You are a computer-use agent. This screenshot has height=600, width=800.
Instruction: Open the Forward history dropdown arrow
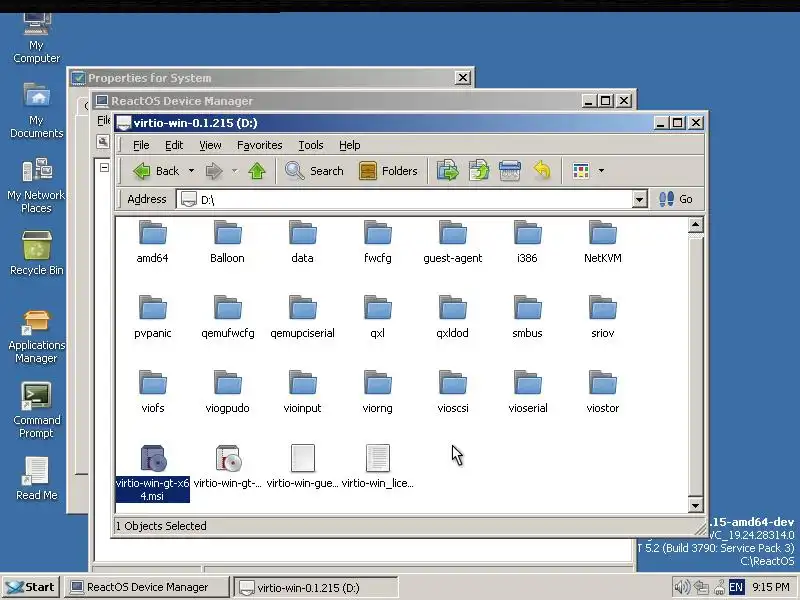[235, 171]
